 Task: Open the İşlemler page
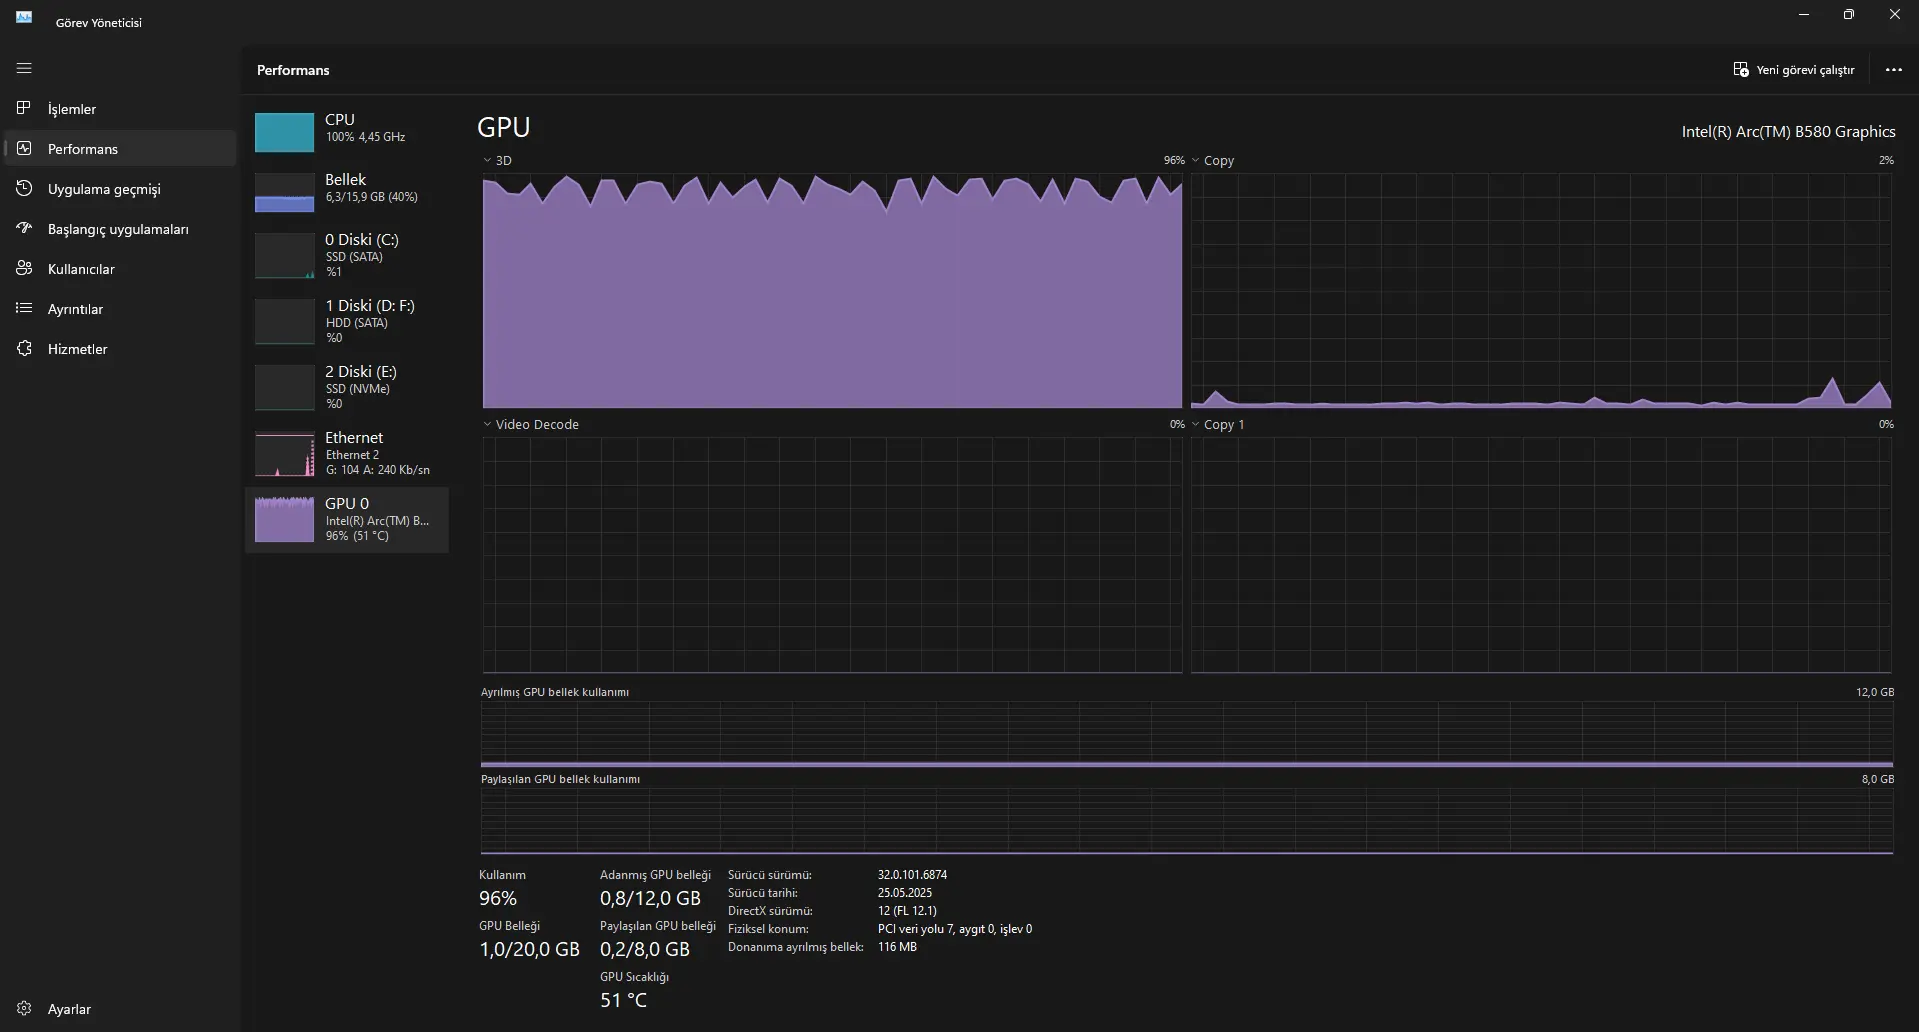120,108
